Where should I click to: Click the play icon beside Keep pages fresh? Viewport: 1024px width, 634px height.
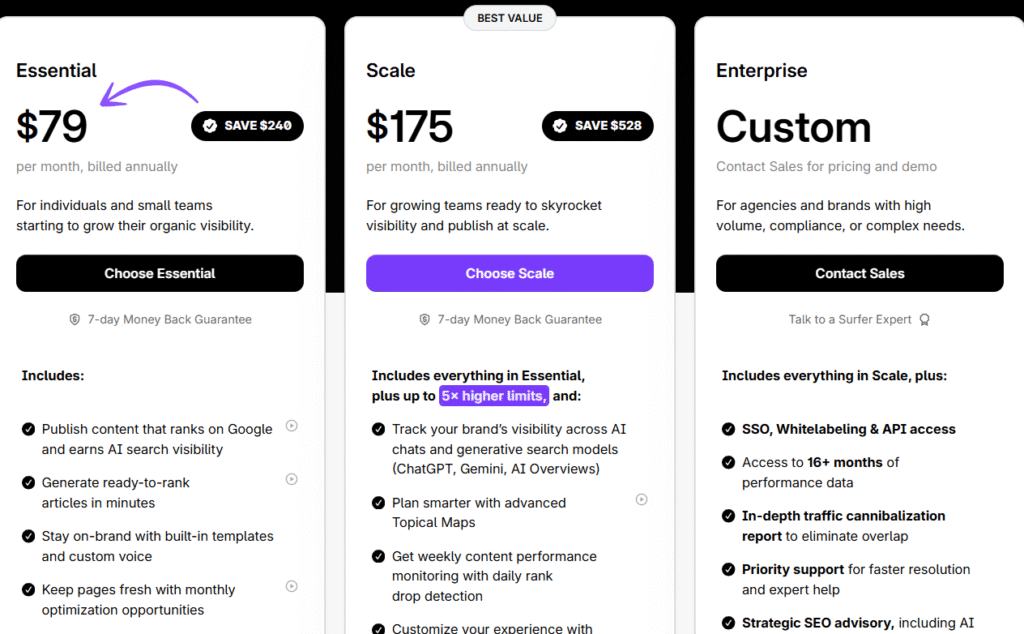point(292,586)
